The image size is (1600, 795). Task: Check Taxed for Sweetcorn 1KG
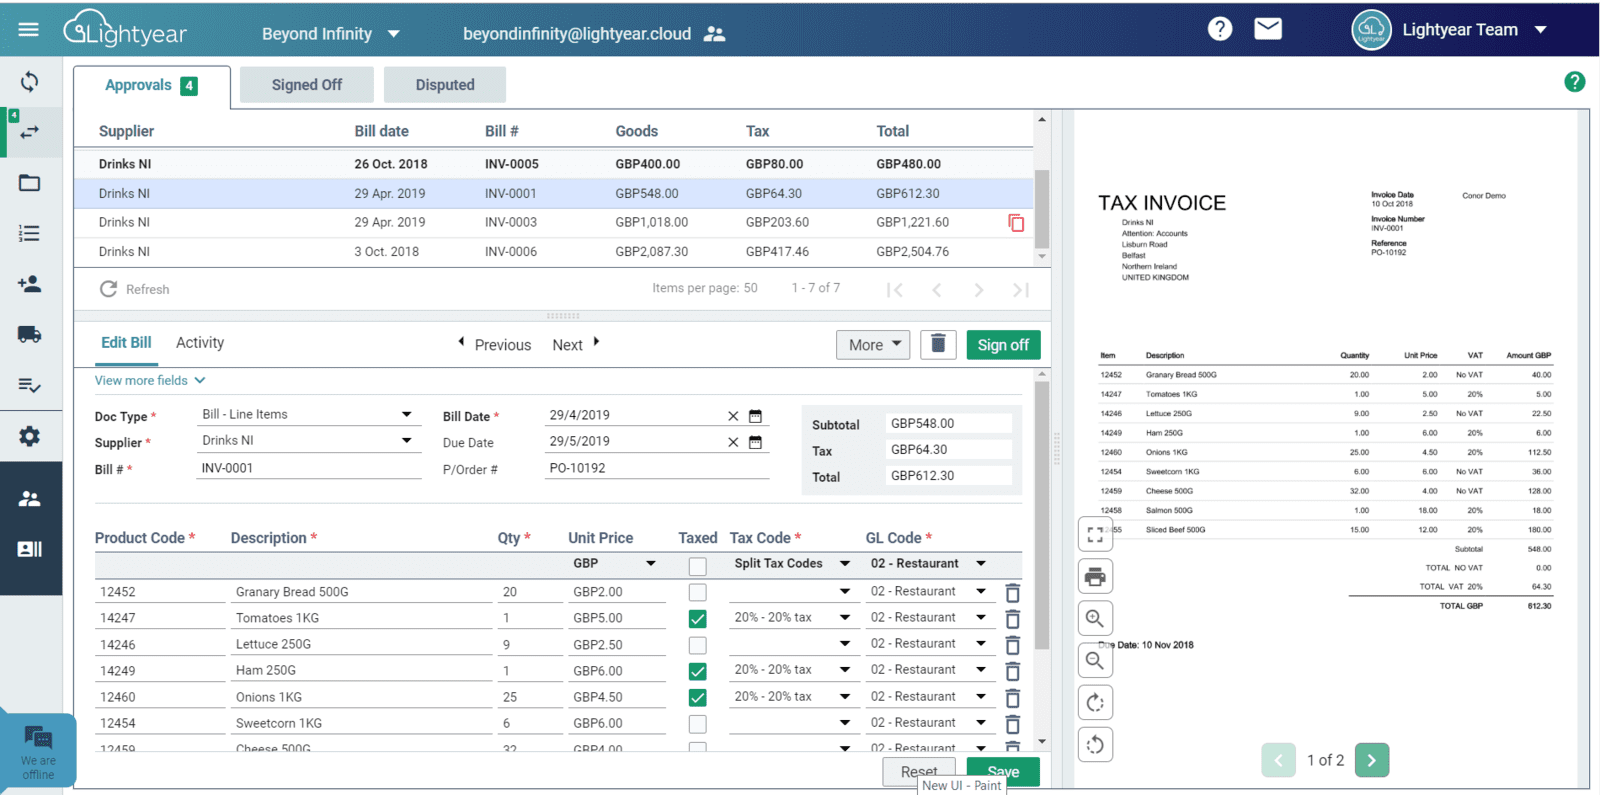point(698,723)
